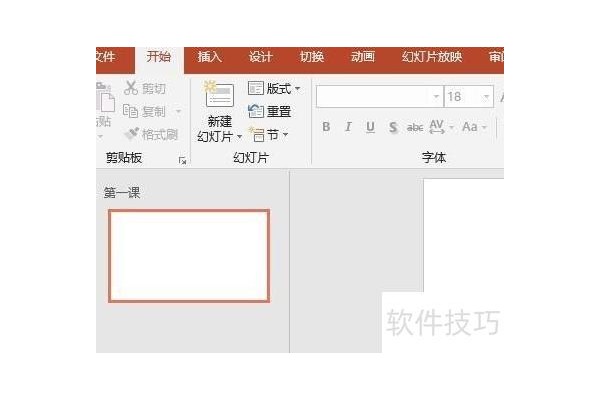This screenshot has width=600, height=400.
Task: Open the Layout (版式) dropdown arrow
Action: [297, 89]
